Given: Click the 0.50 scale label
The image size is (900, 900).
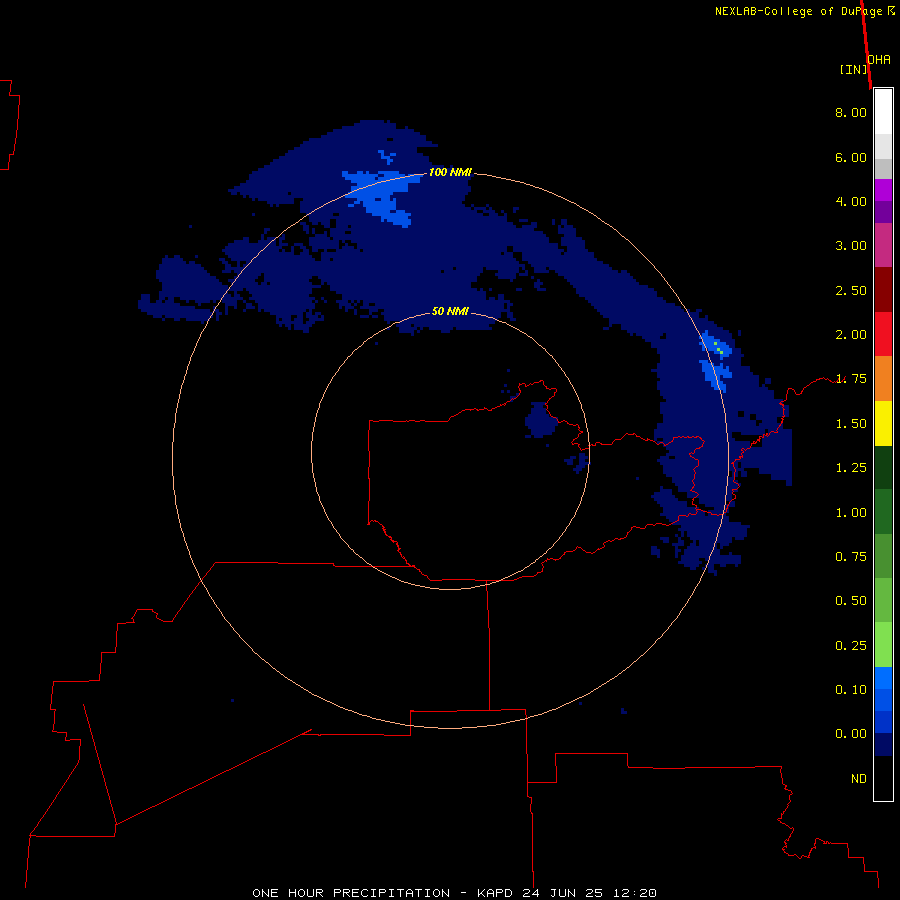Looking at the screenshot, I should coord(851,601).
